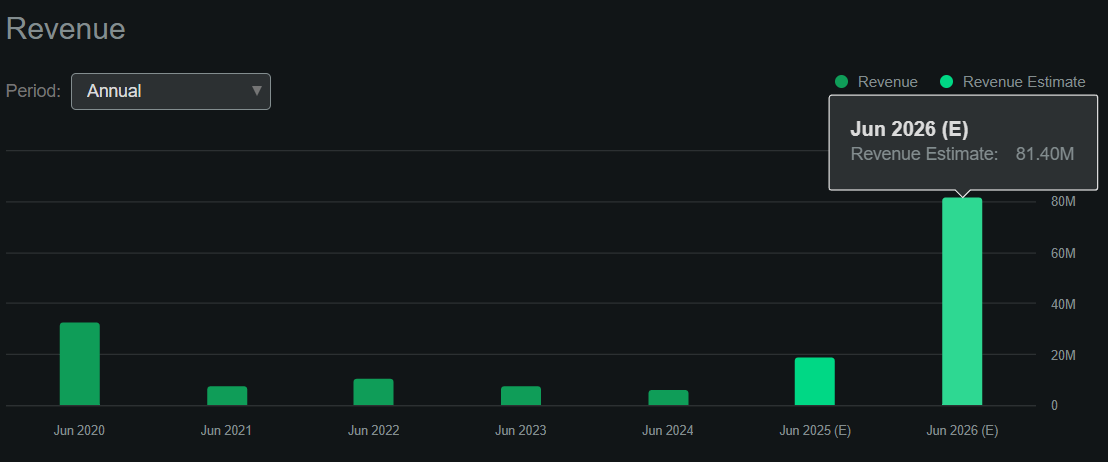
Task: Select the Jun 2020 revenue bar
Action: click(x=80, y=364)
